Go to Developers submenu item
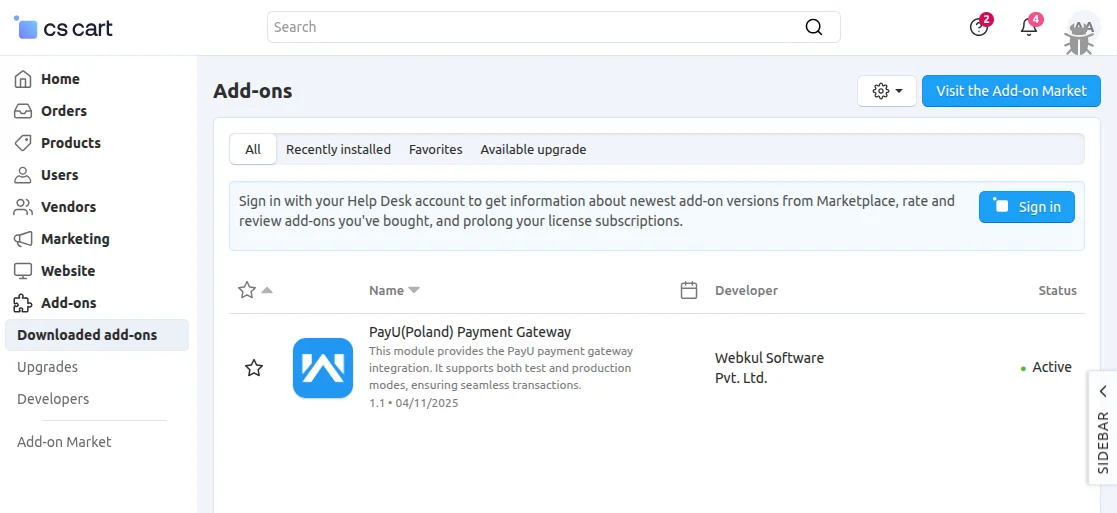The width and height of the screenshot is (1117, 513). point(53,399)
